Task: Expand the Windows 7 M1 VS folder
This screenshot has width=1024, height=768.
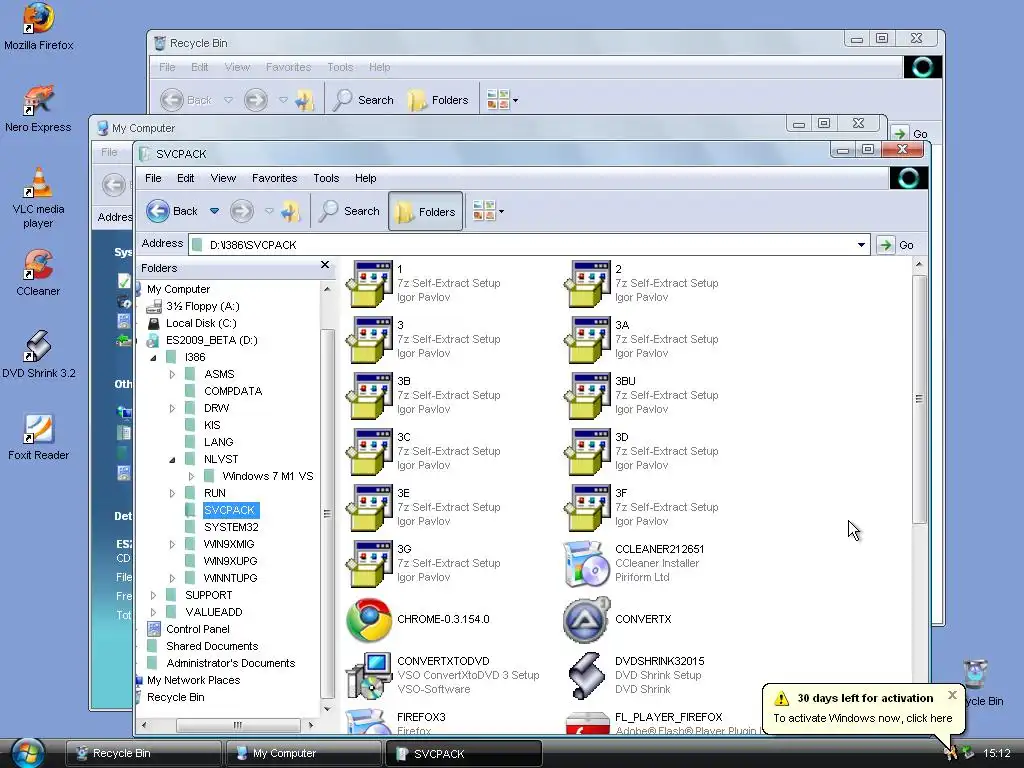Action: (x=191, y=476)
